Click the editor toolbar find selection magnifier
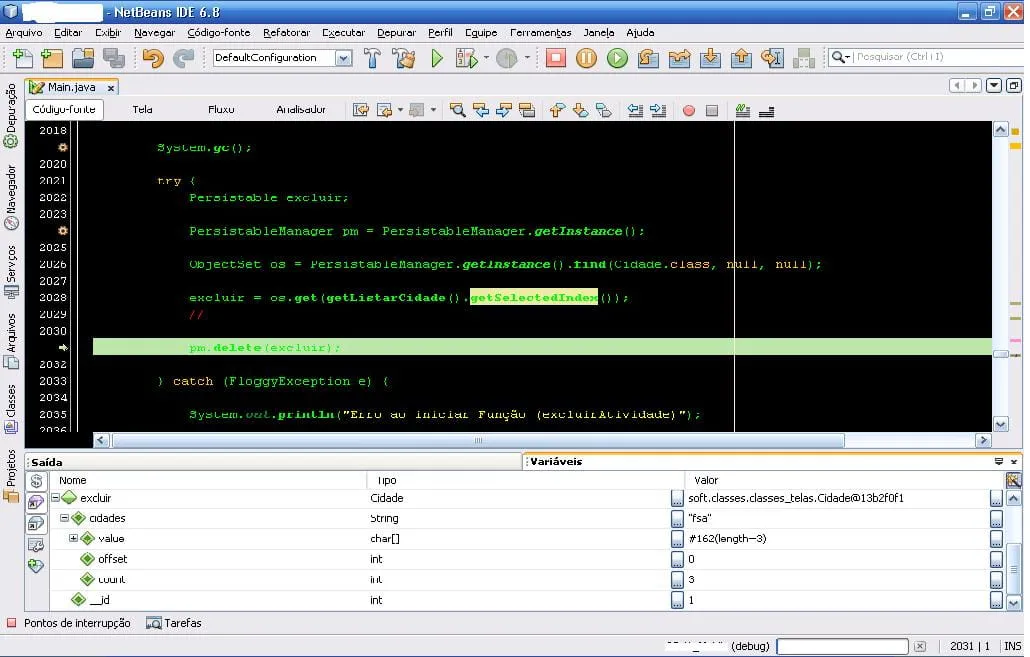Image resolution: width=1030 pixels, height=657 pixels. pyautogui.click(x=457, y=110)
